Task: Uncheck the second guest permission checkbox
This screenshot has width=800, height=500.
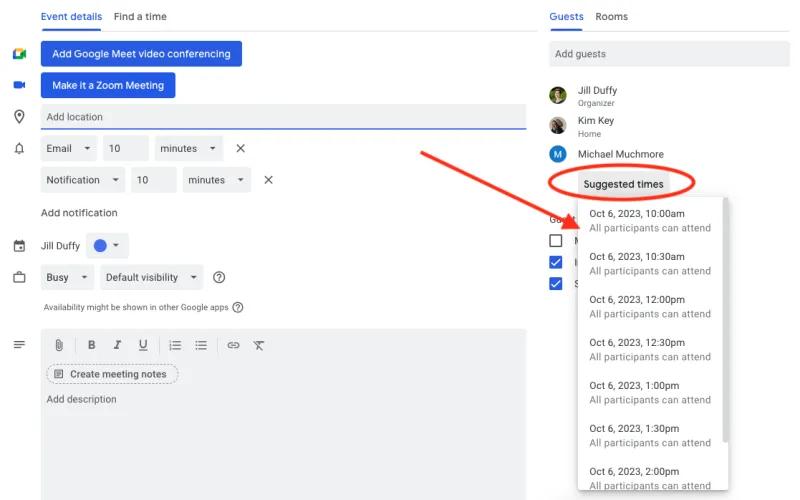Action: tap(556, 262)
